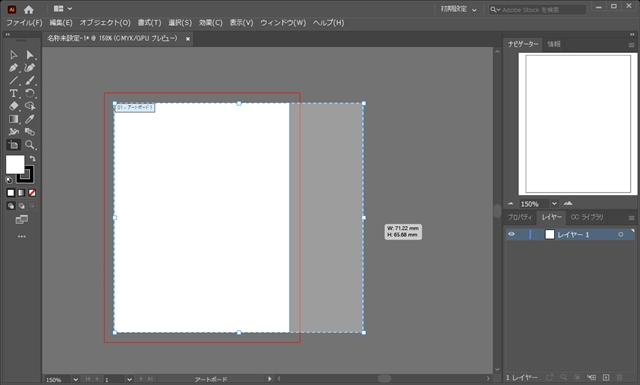
Task: Enable Draw Behind mode
Action: tap(21, 206)
